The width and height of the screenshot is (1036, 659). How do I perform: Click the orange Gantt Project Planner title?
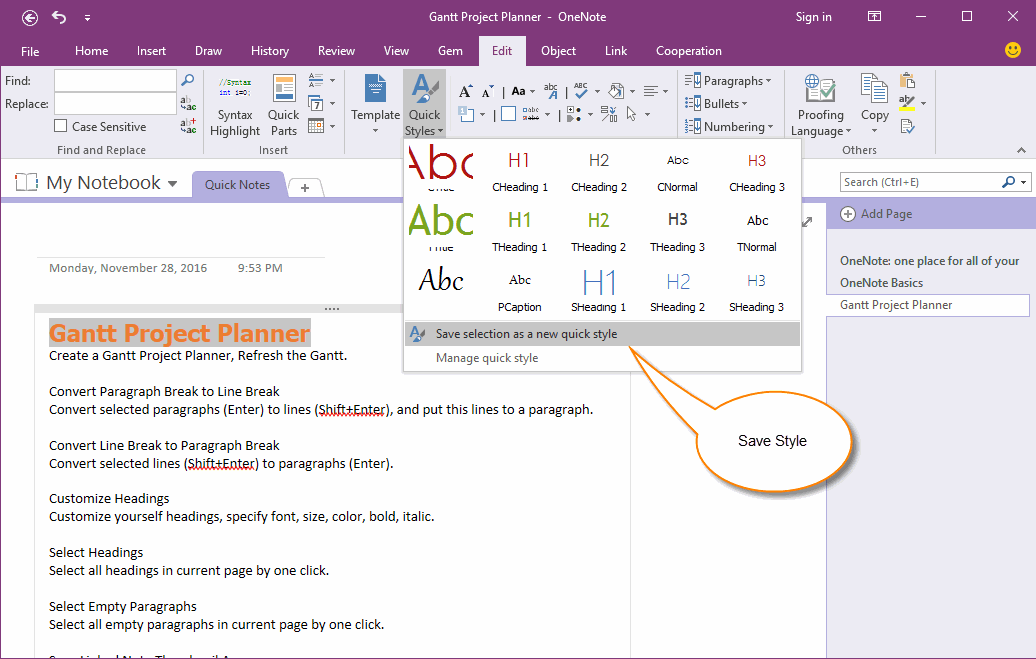(x=180, y=332)
